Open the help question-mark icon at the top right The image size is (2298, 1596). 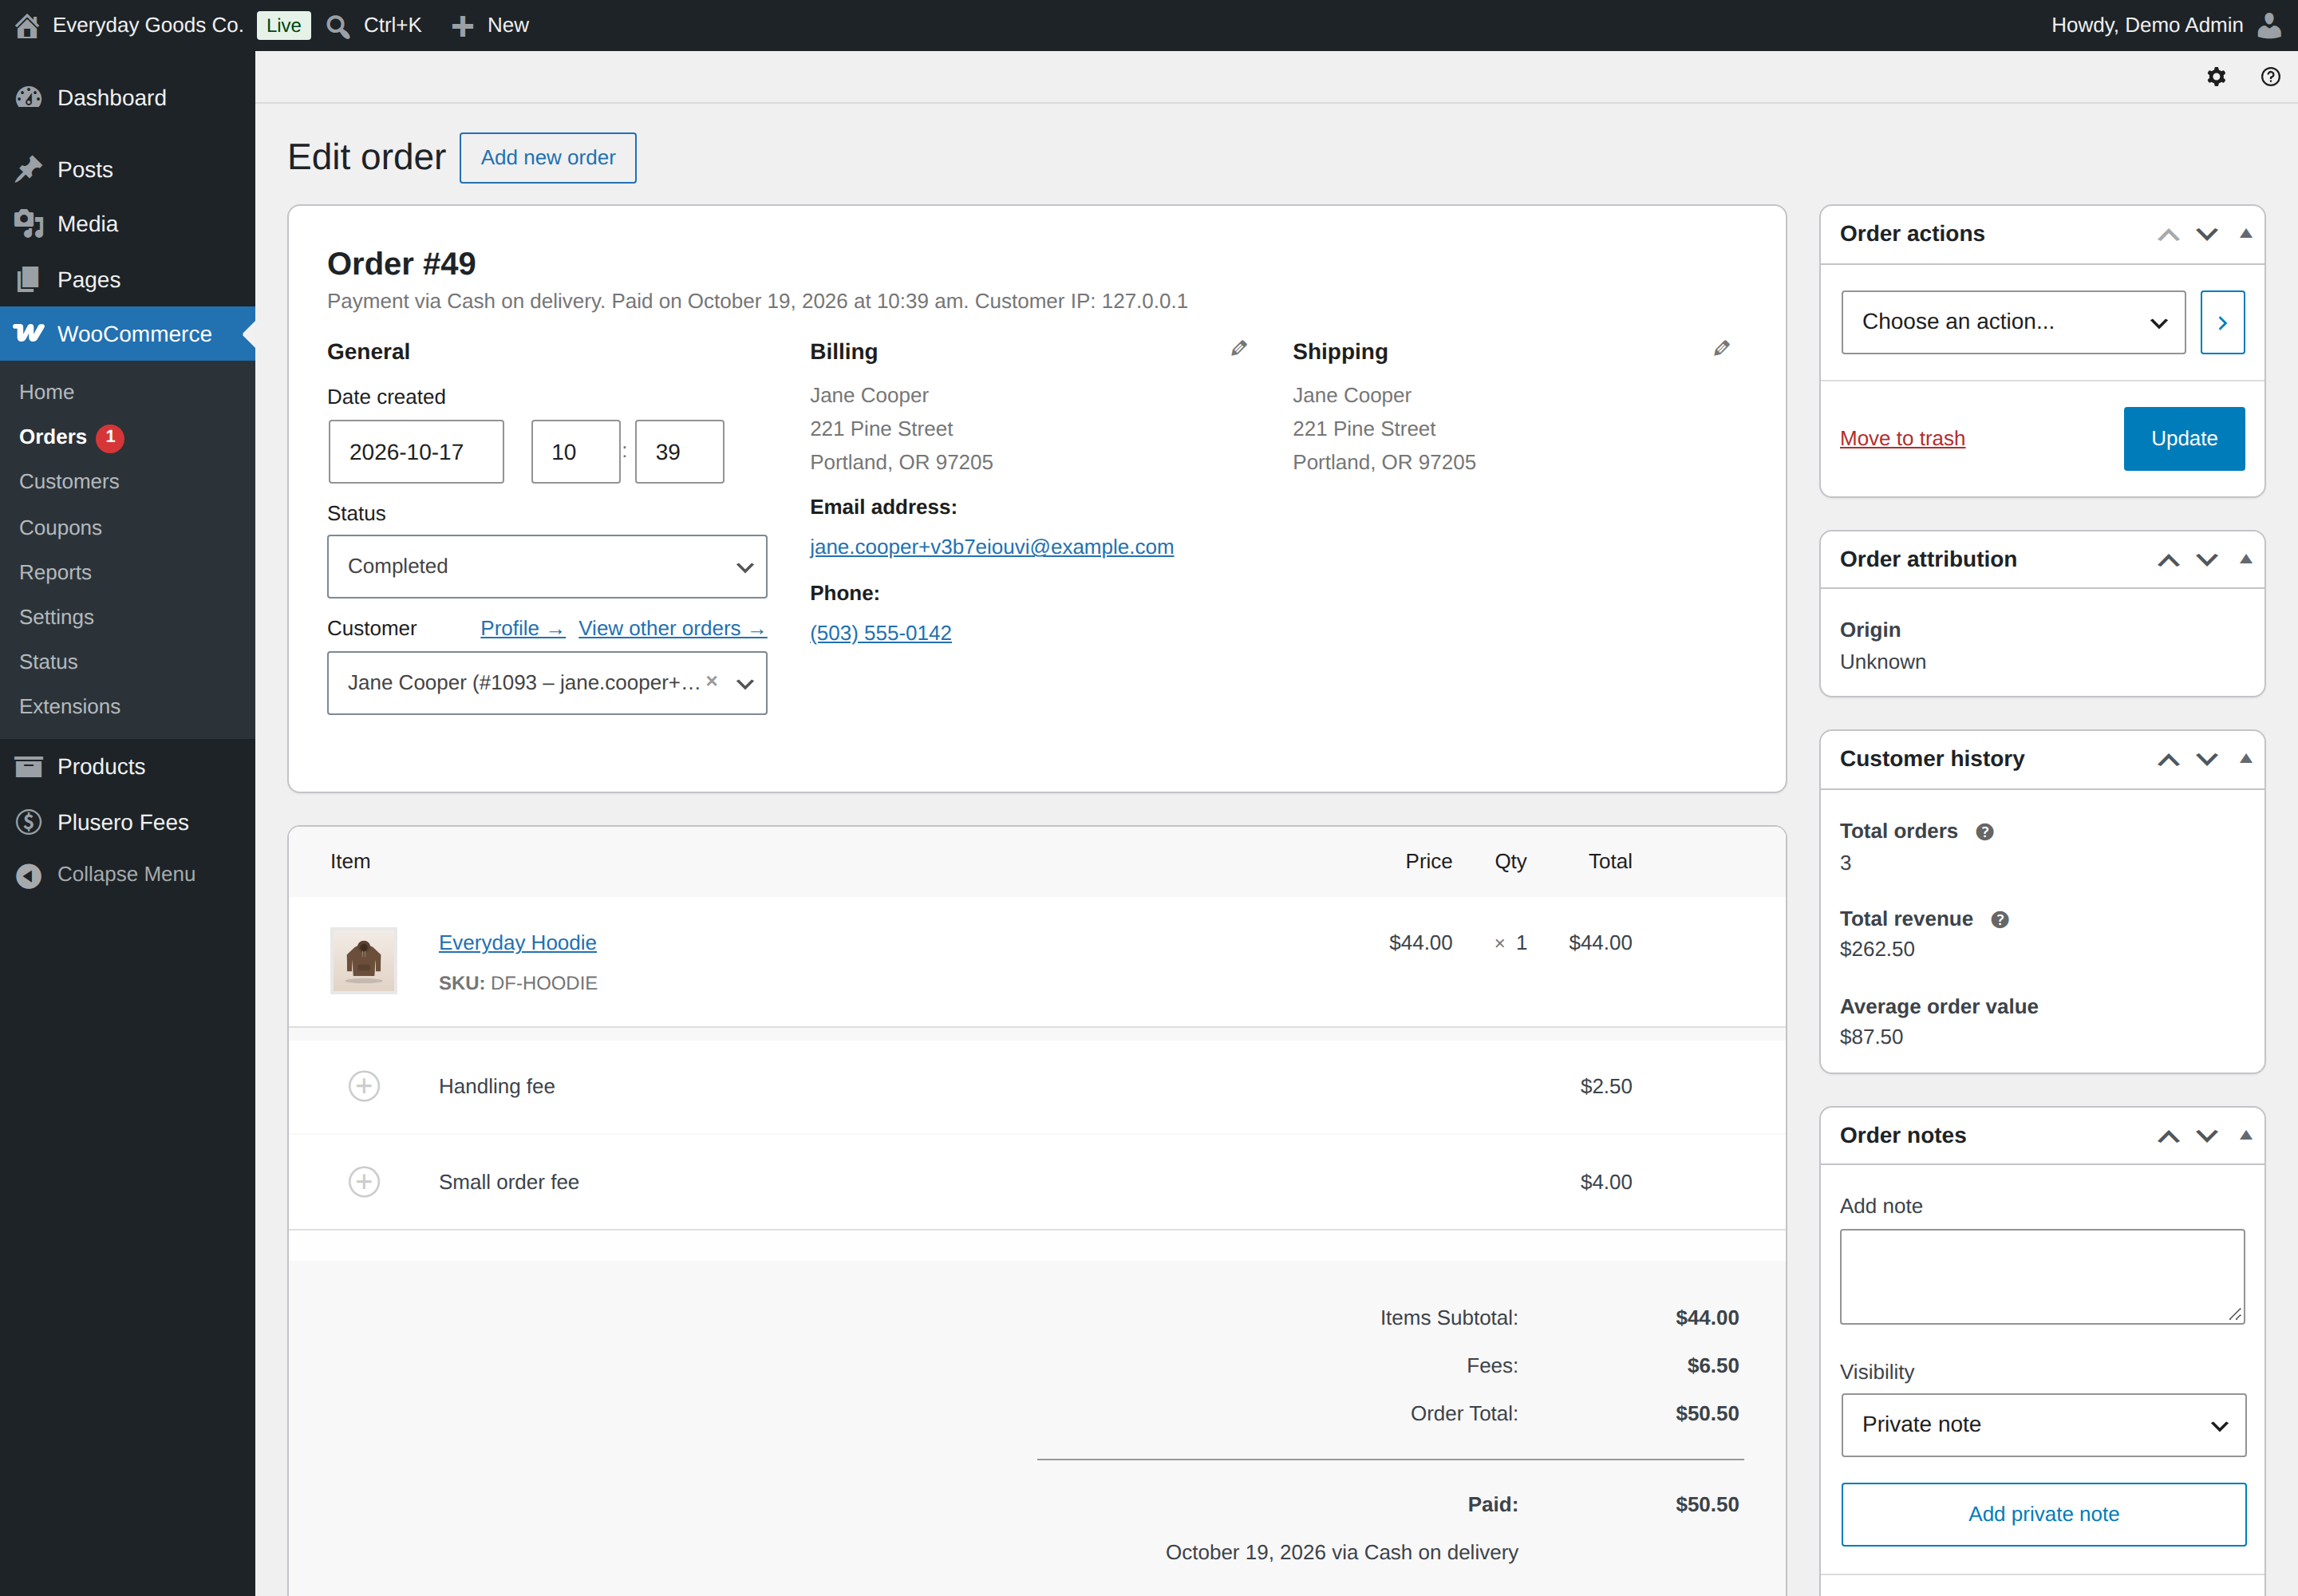(2270, 77)
